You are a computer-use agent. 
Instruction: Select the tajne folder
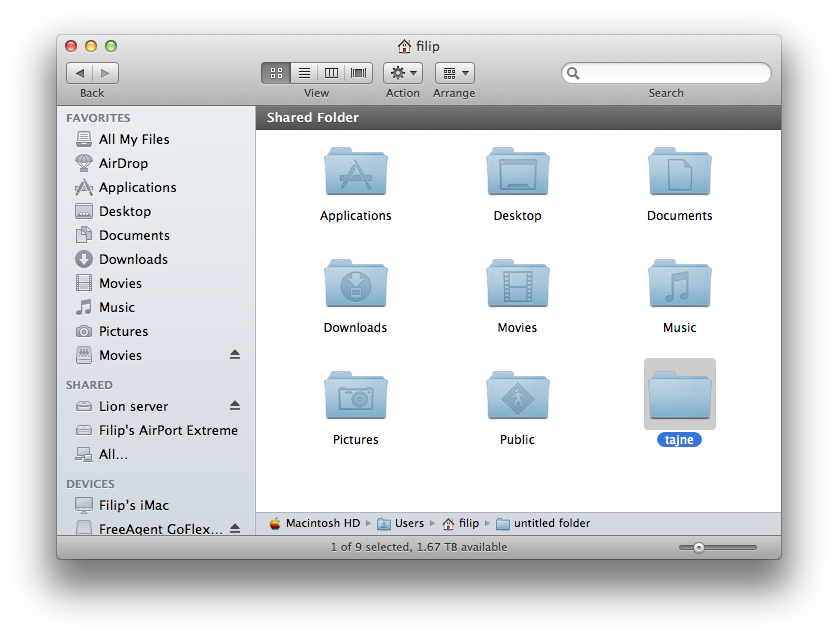click(x=679, y=396)
